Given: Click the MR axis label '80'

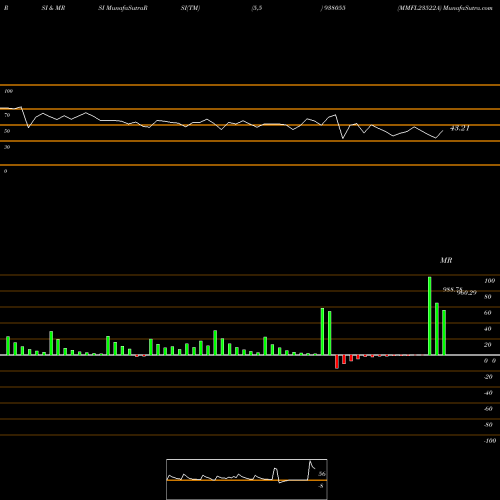Looking at the screenshot, I should tap(488, 297).
